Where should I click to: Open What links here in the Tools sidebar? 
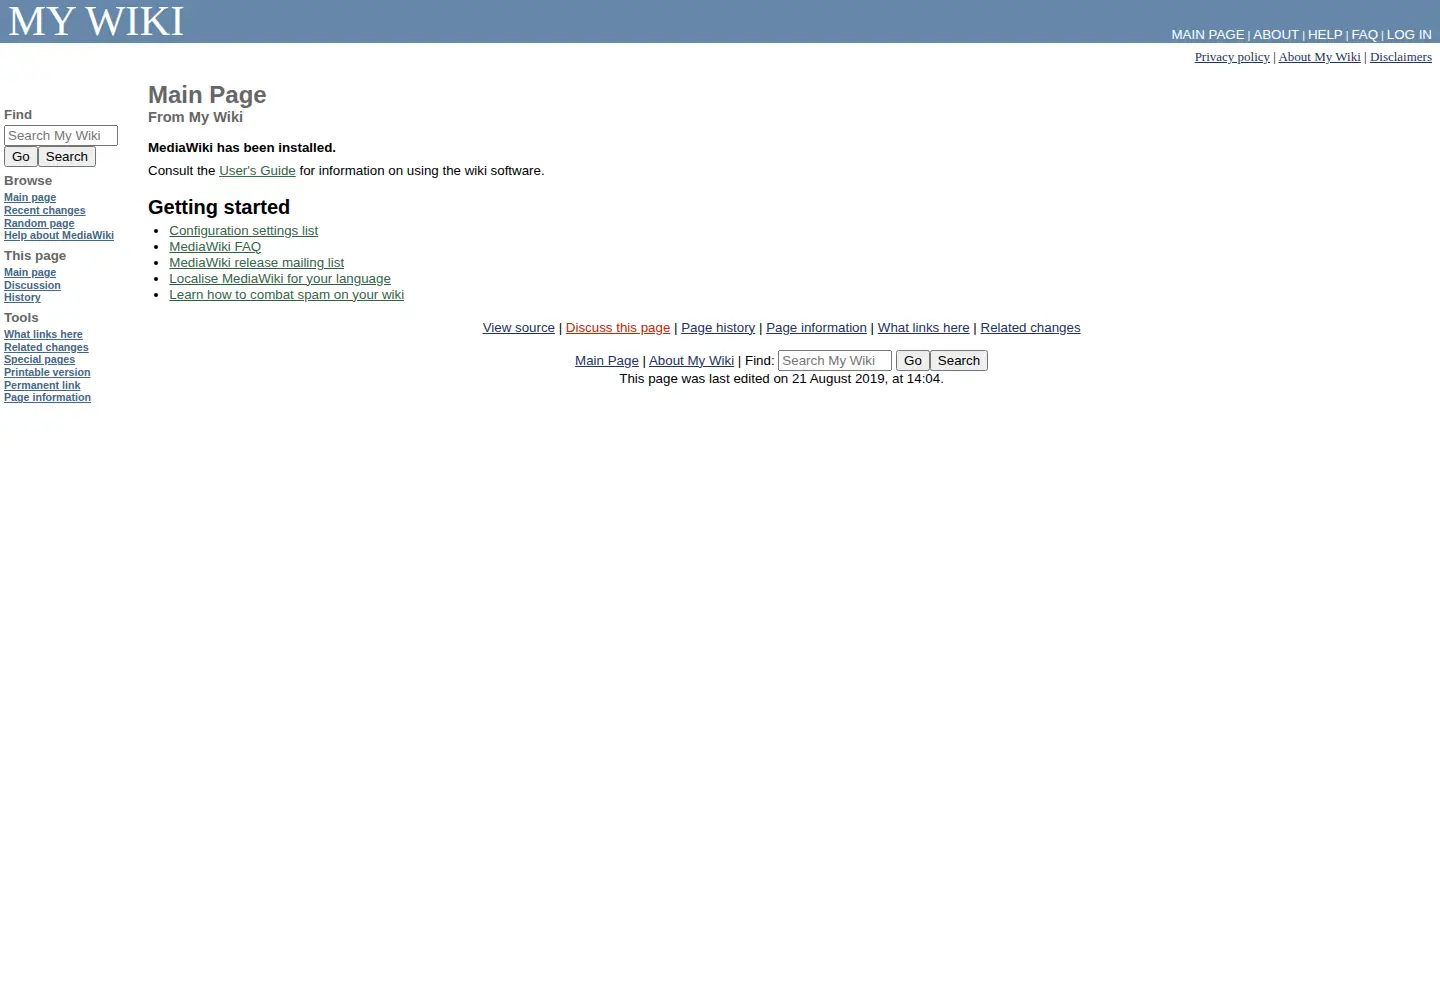click(43, 335)
